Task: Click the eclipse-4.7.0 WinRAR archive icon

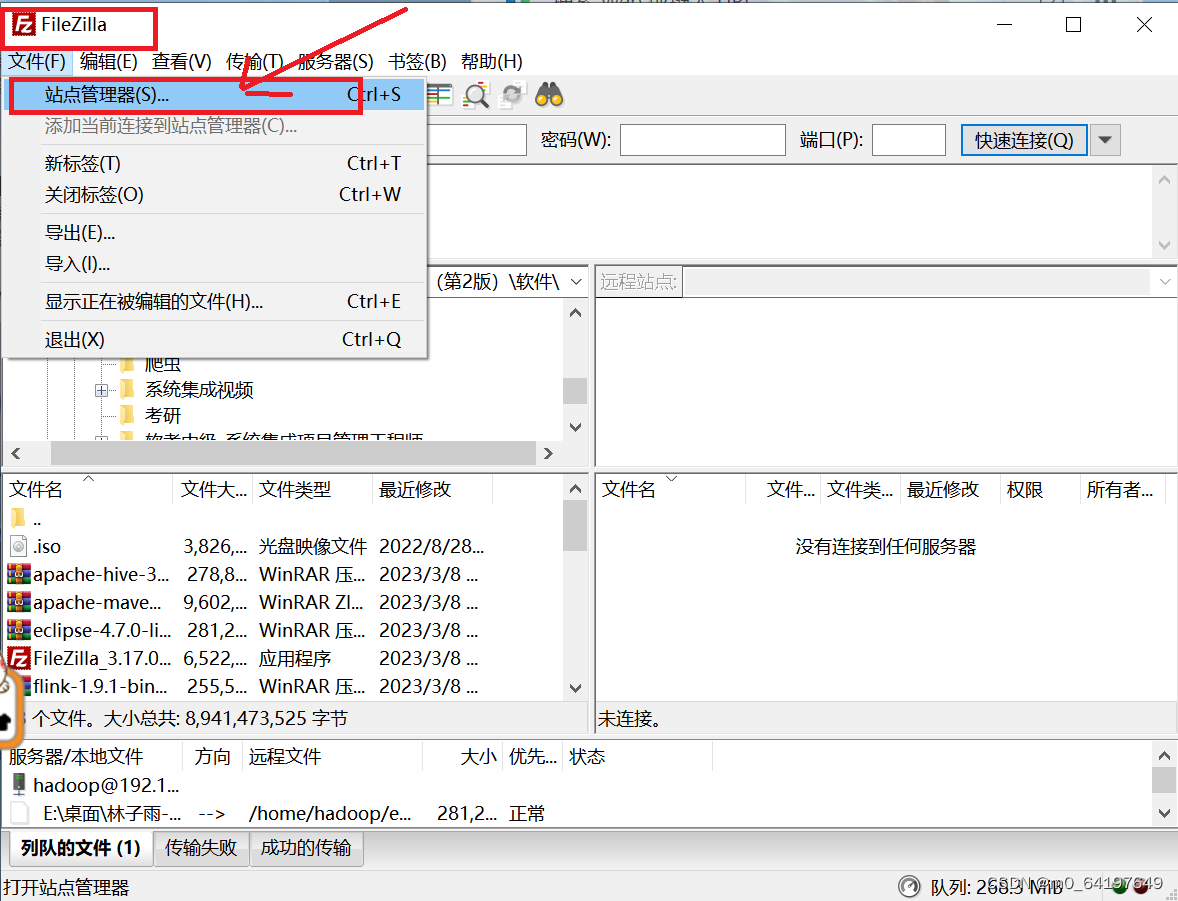Action: point(19,630)
